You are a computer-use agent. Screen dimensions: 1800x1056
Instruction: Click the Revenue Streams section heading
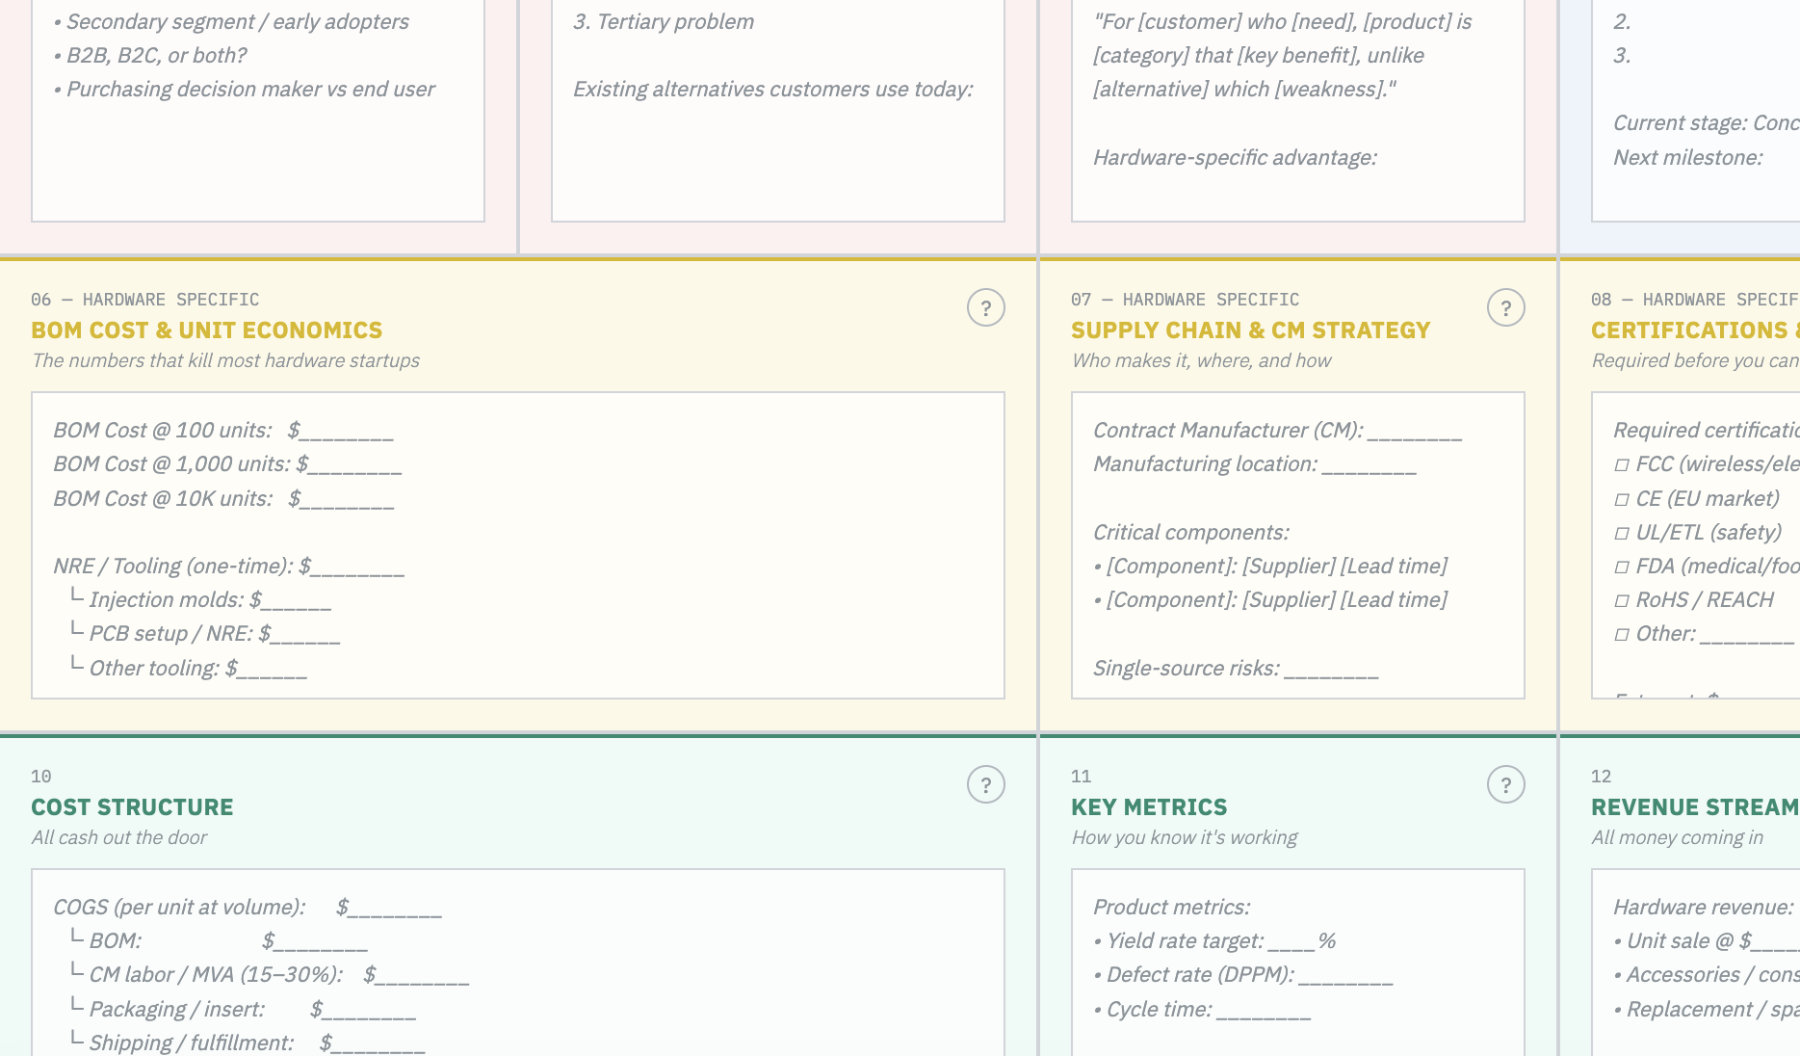[x=1694, y=807]
